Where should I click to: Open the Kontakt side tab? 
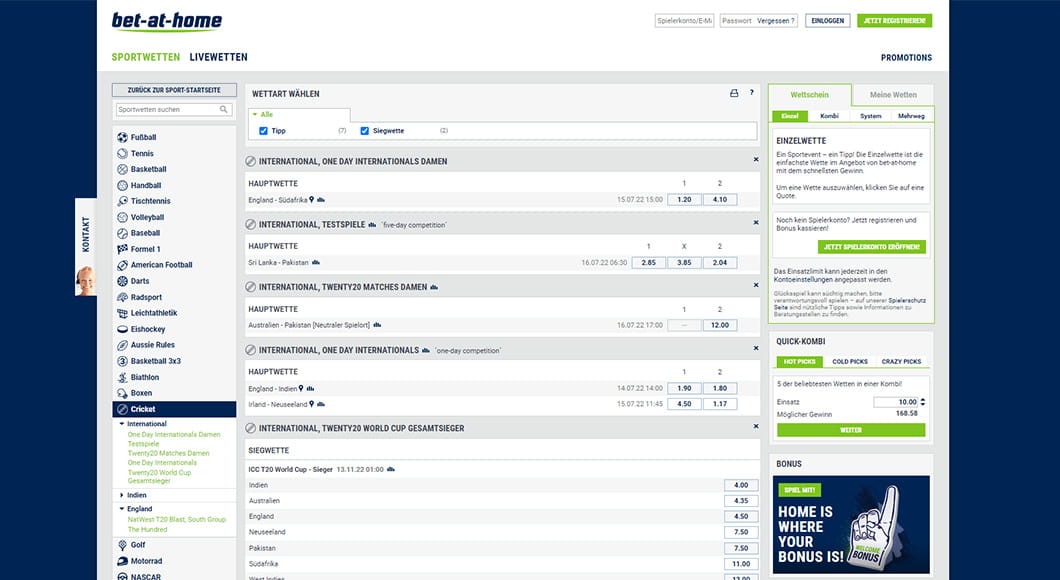[86, 247]
